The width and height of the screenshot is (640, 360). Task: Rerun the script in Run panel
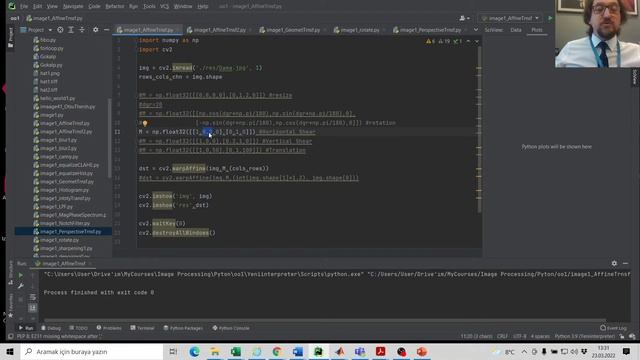21,275
